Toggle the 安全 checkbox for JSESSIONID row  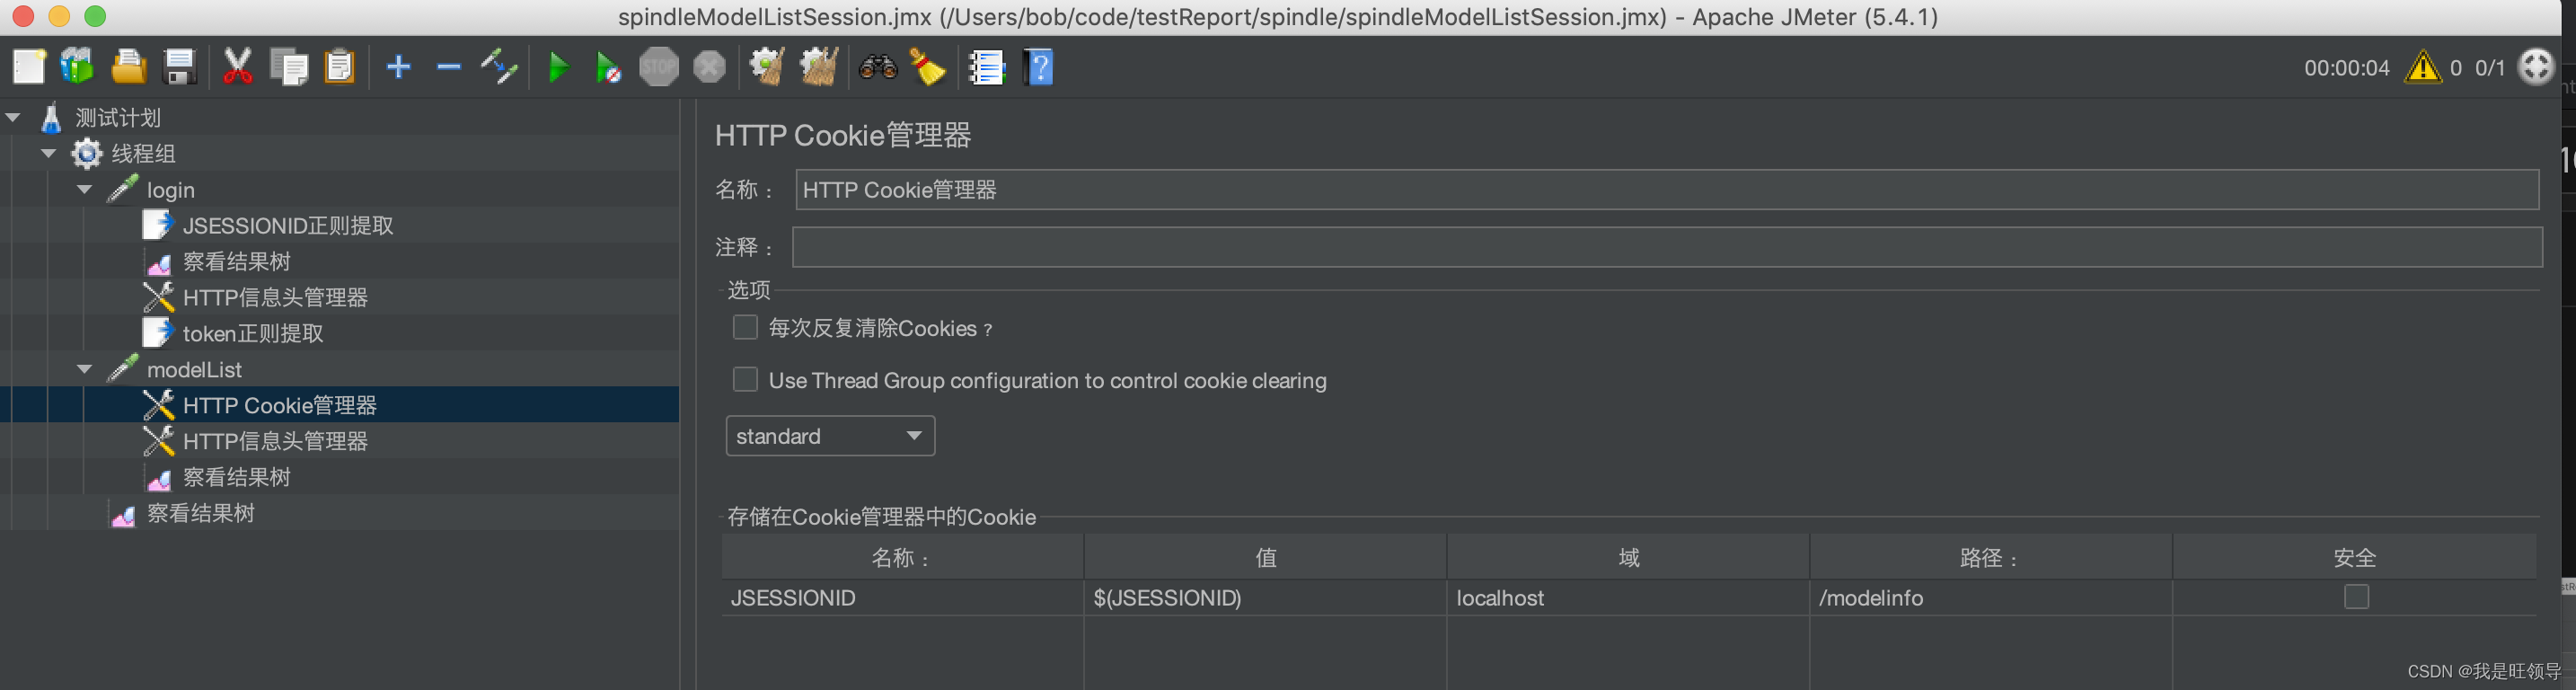tap(2356, 597)
